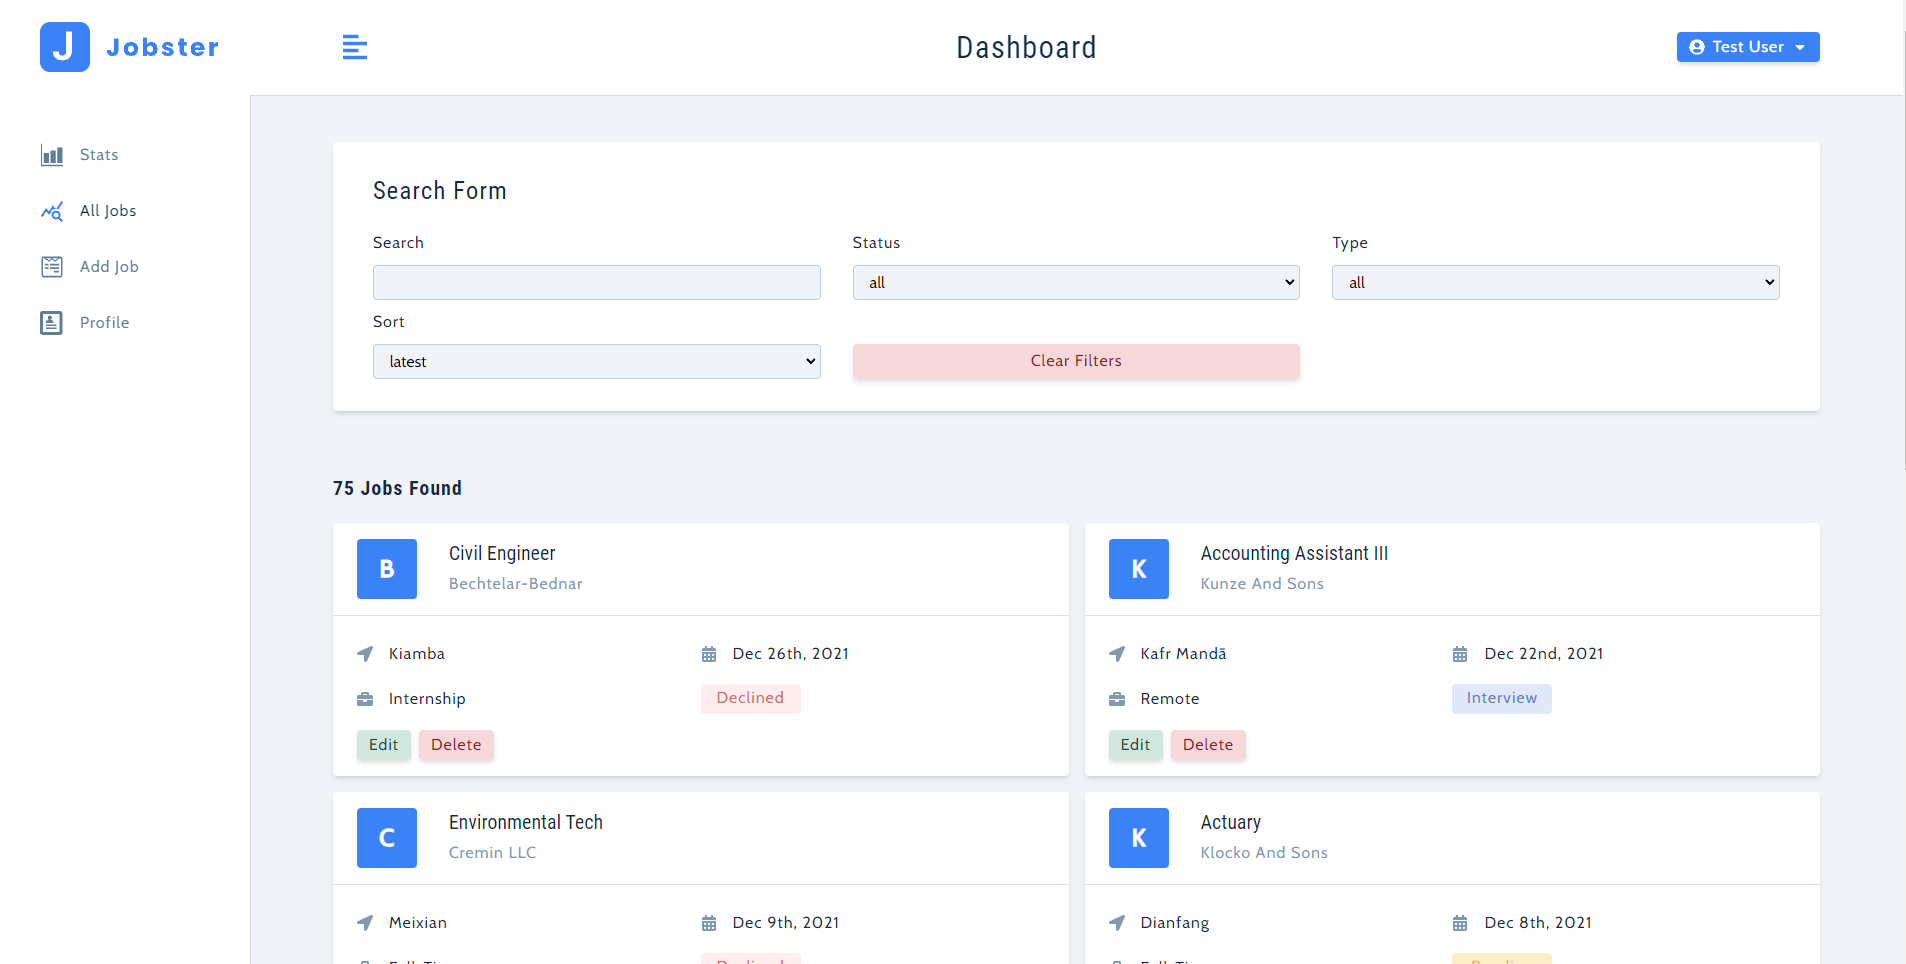Open the Add Job page link
This screenshot has height=964, width=1906.
point(109,267)
